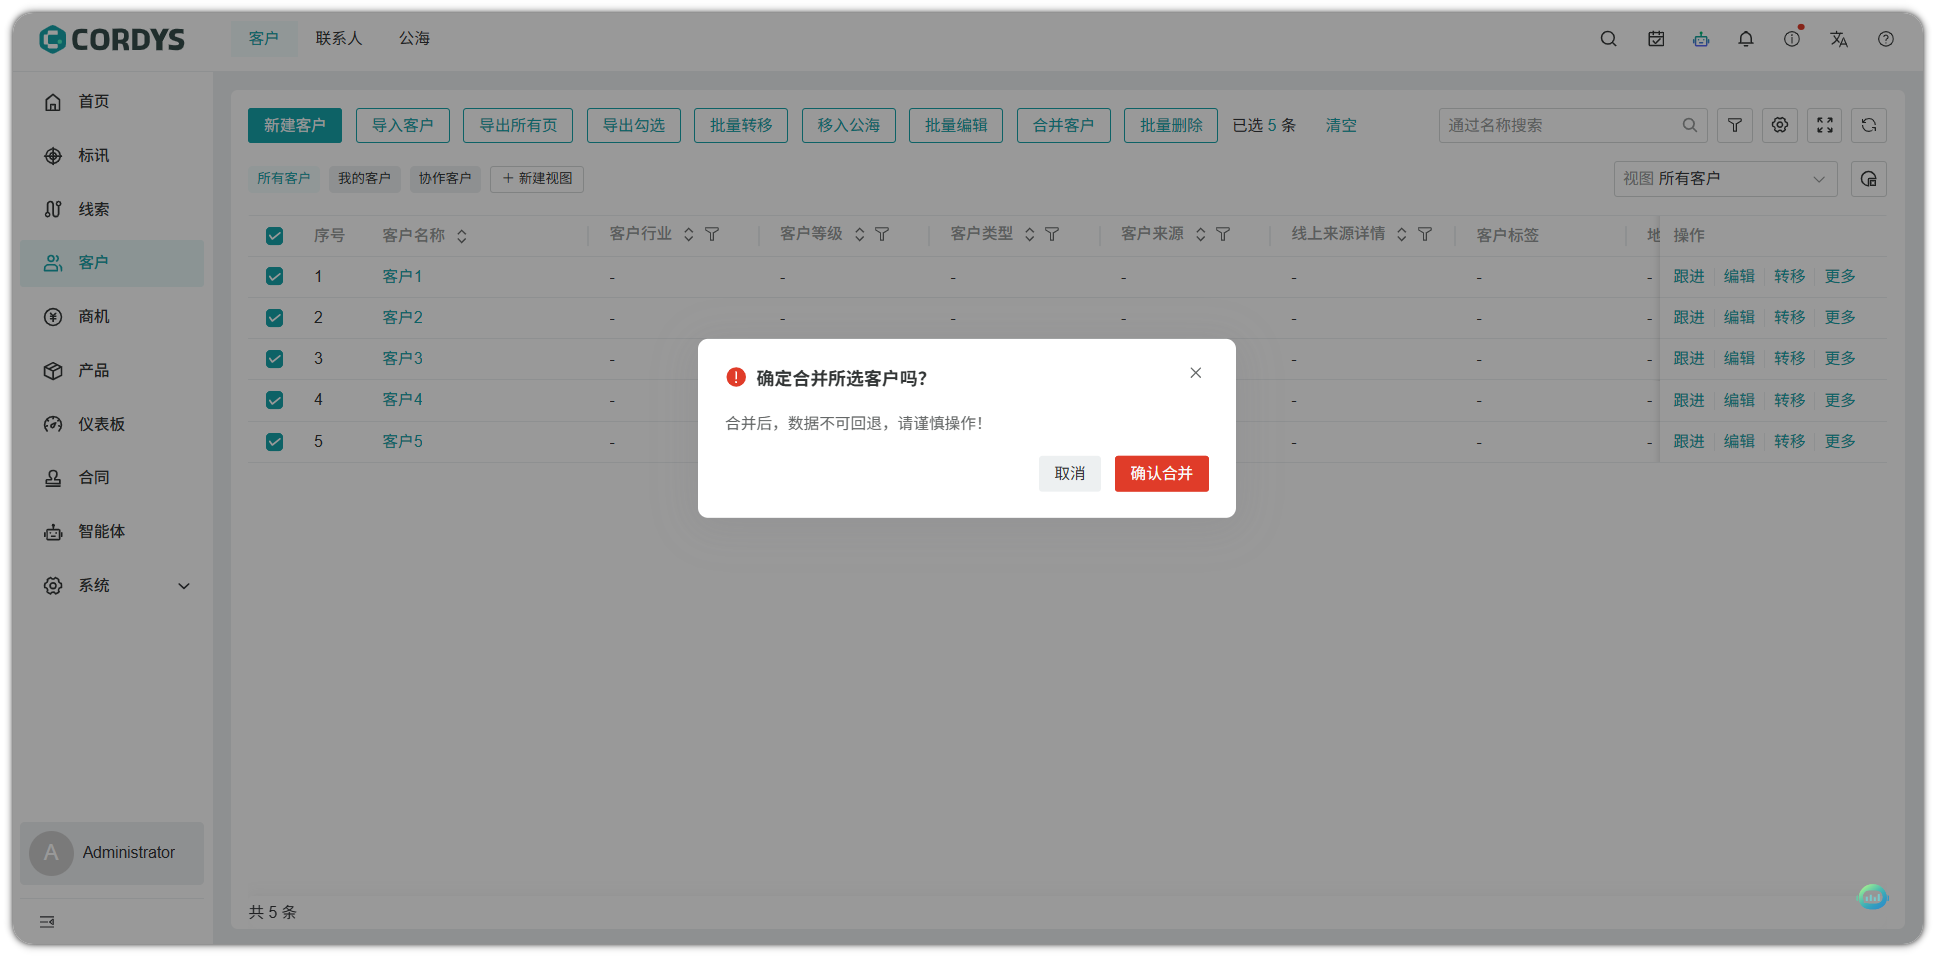Confirm merge with 确认合并 button
Viewport: 1936px width, 957px height.
[1161, 473]
